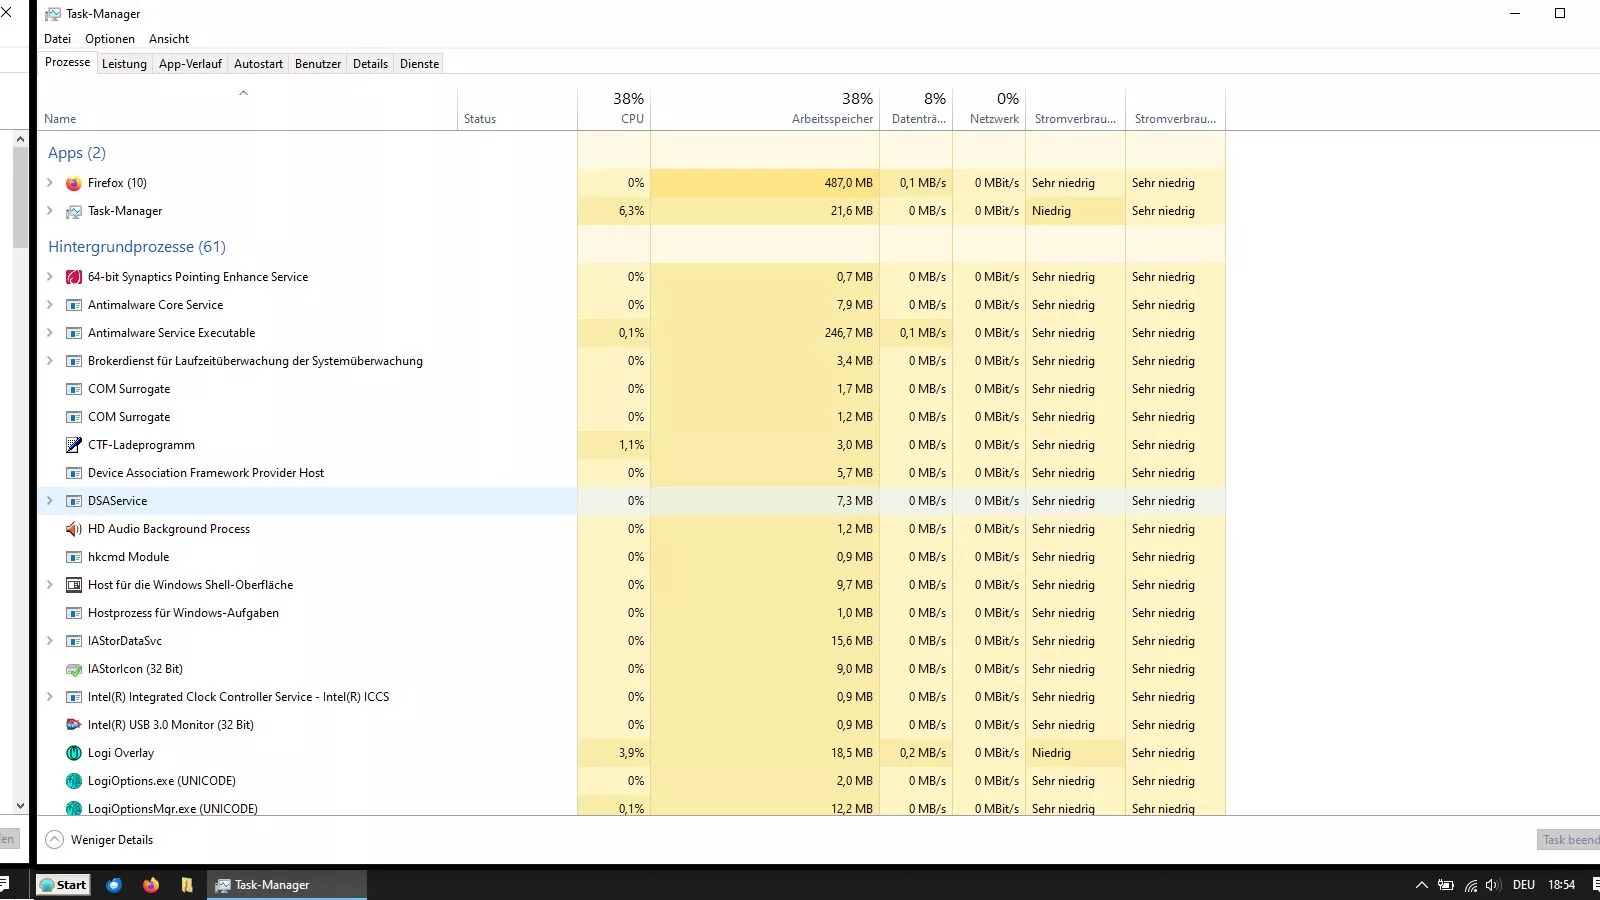This screenshot has width=1600, height=900.
Task: Click the Synaptics Pointing Enhance Service icon
Action: pos(73,277)
